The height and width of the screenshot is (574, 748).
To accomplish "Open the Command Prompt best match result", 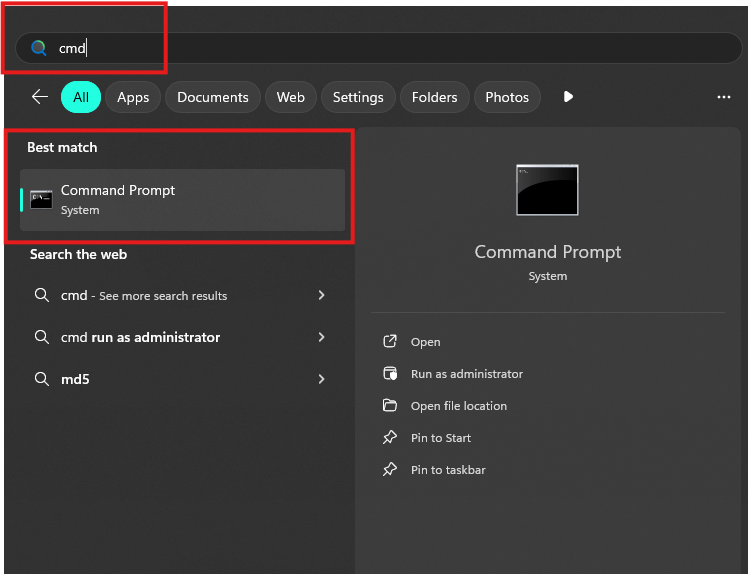I will coord(183,200).
